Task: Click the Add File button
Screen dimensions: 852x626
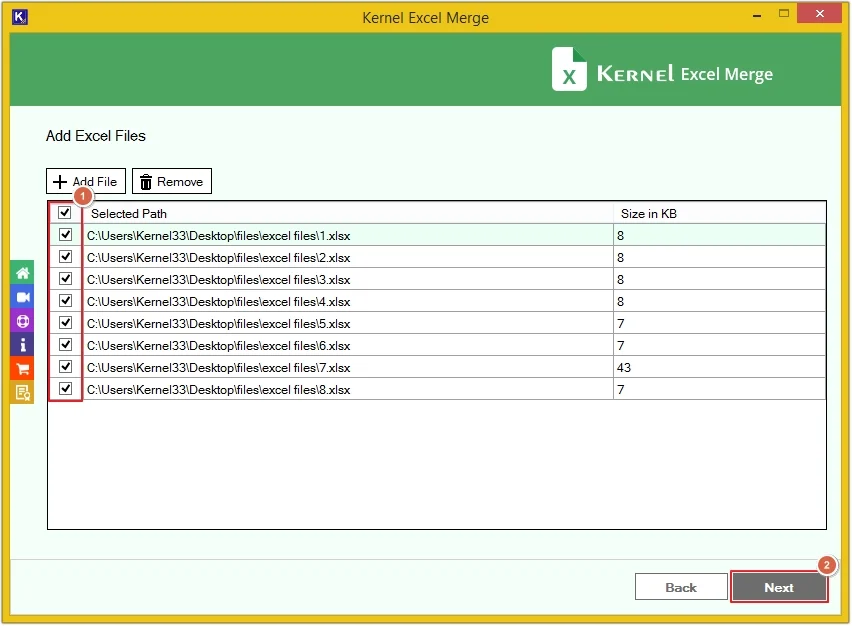Action: point(86,181)
